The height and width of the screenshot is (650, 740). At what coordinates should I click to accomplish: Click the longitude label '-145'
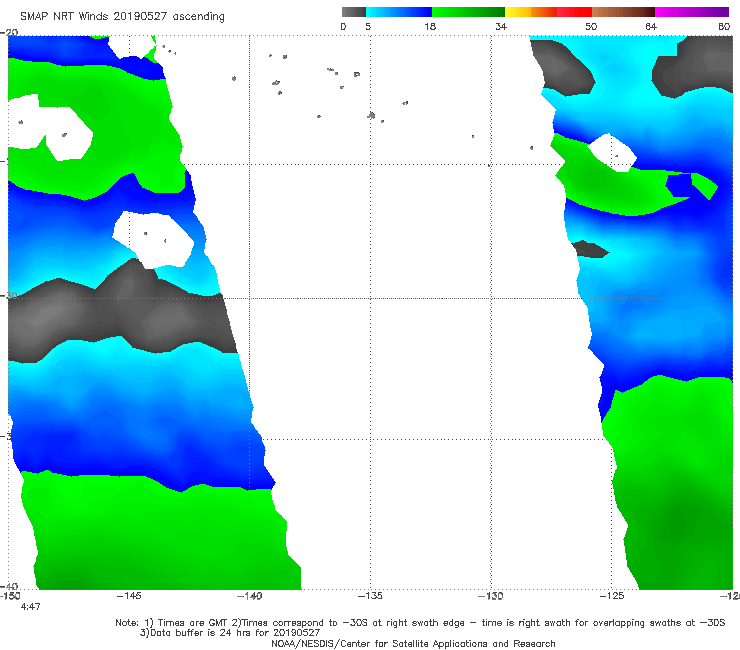[129, 596]
